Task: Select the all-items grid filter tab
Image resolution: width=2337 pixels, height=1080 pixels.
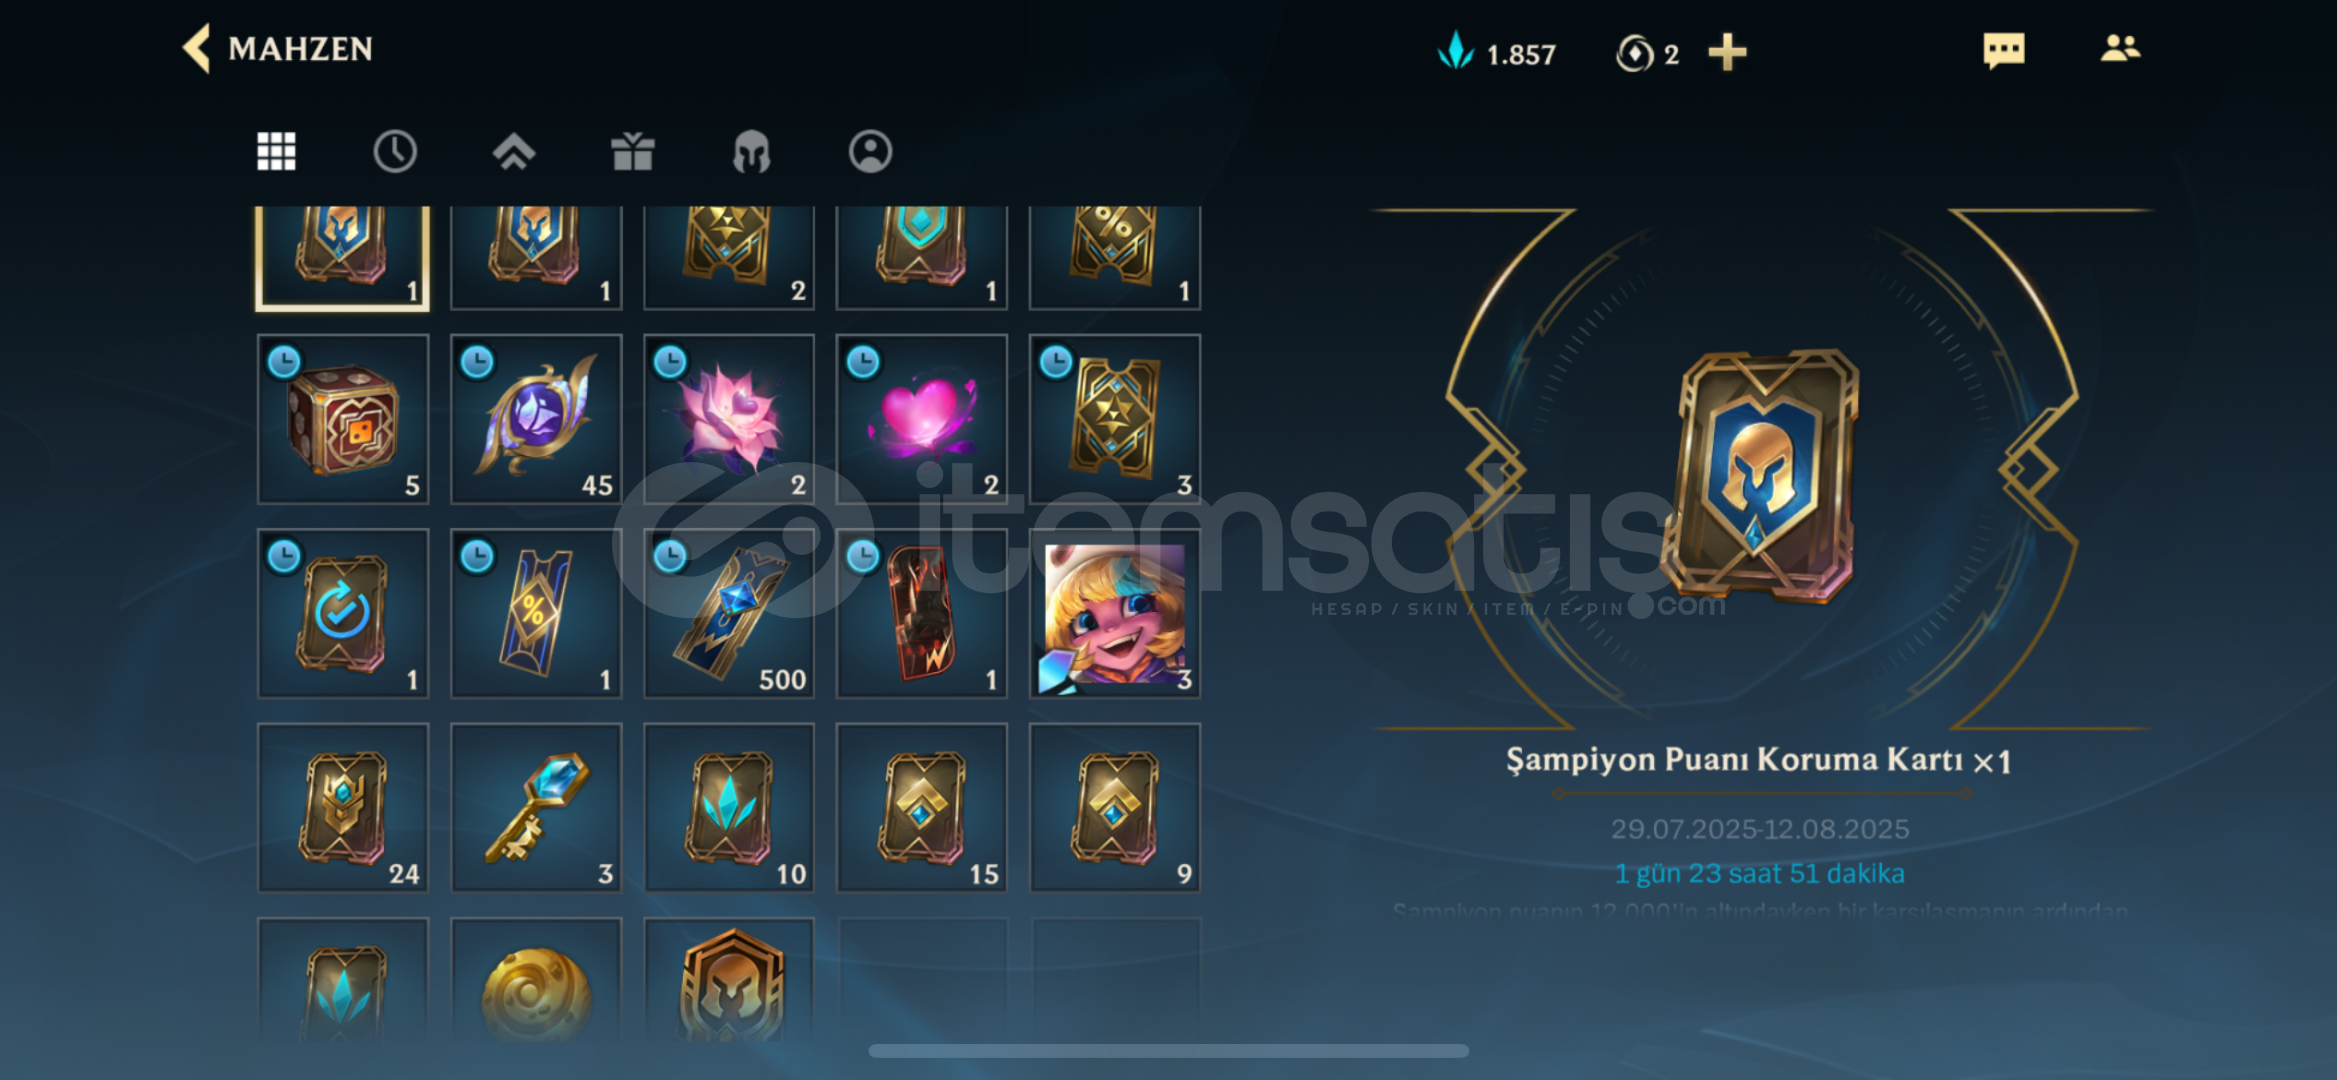Action: (x=276, y=152)
